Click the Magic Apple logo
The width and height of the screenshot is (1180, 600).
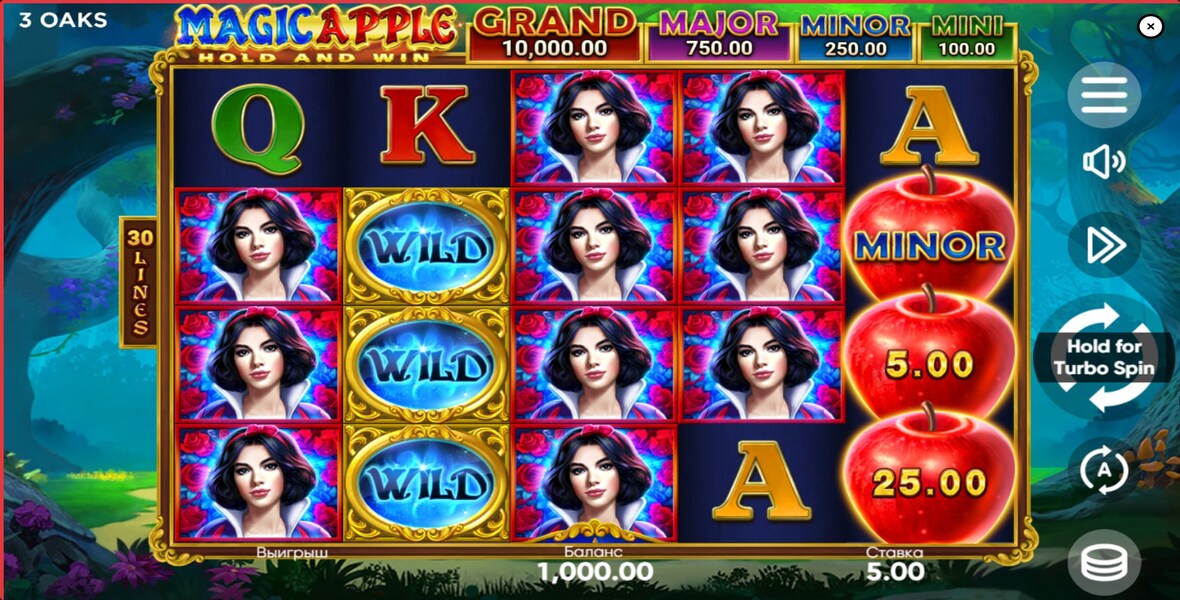(318, 34)
